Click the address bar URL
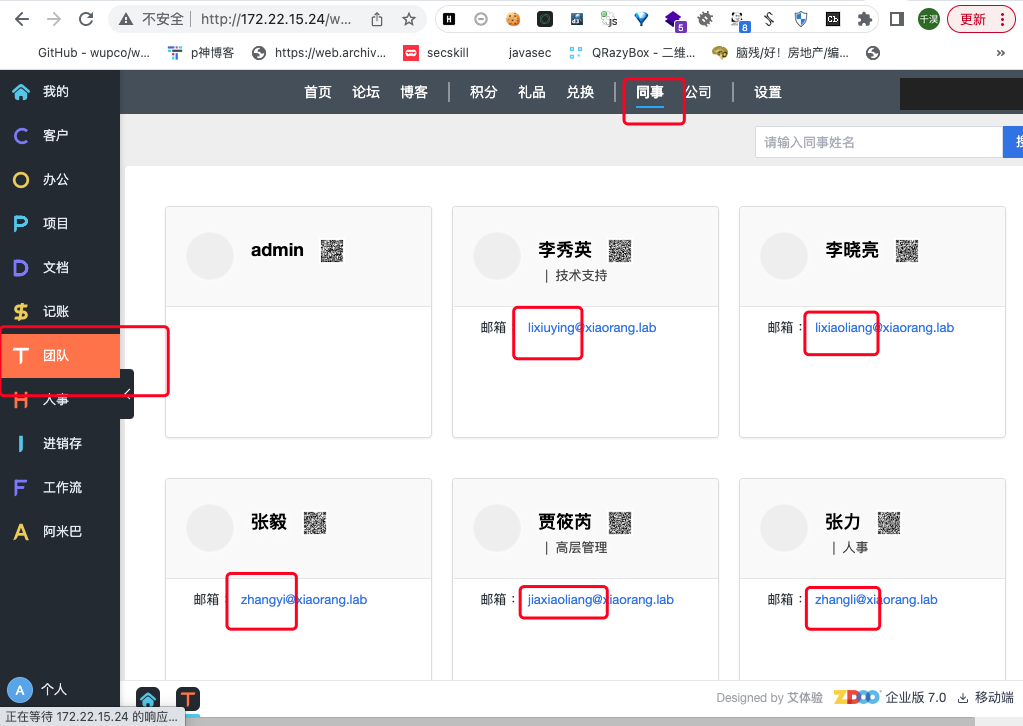 275,20
